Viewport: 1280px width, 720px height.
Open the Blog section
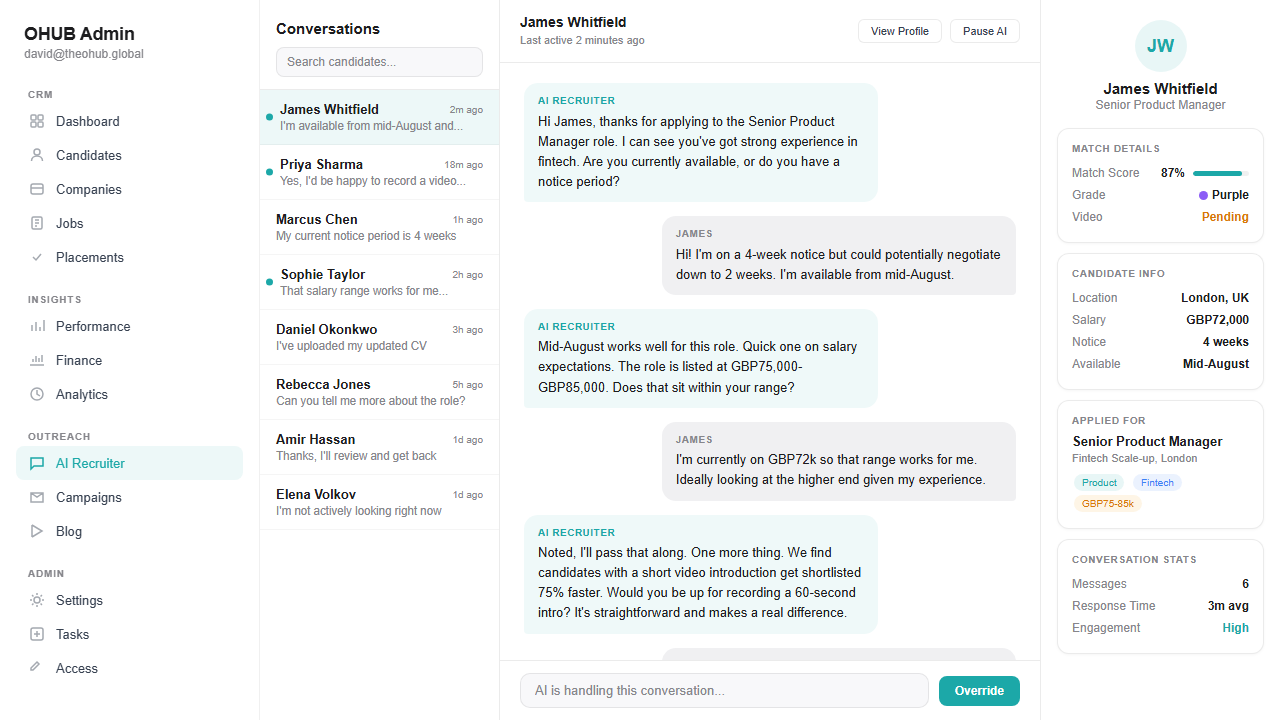click(129, 531)
